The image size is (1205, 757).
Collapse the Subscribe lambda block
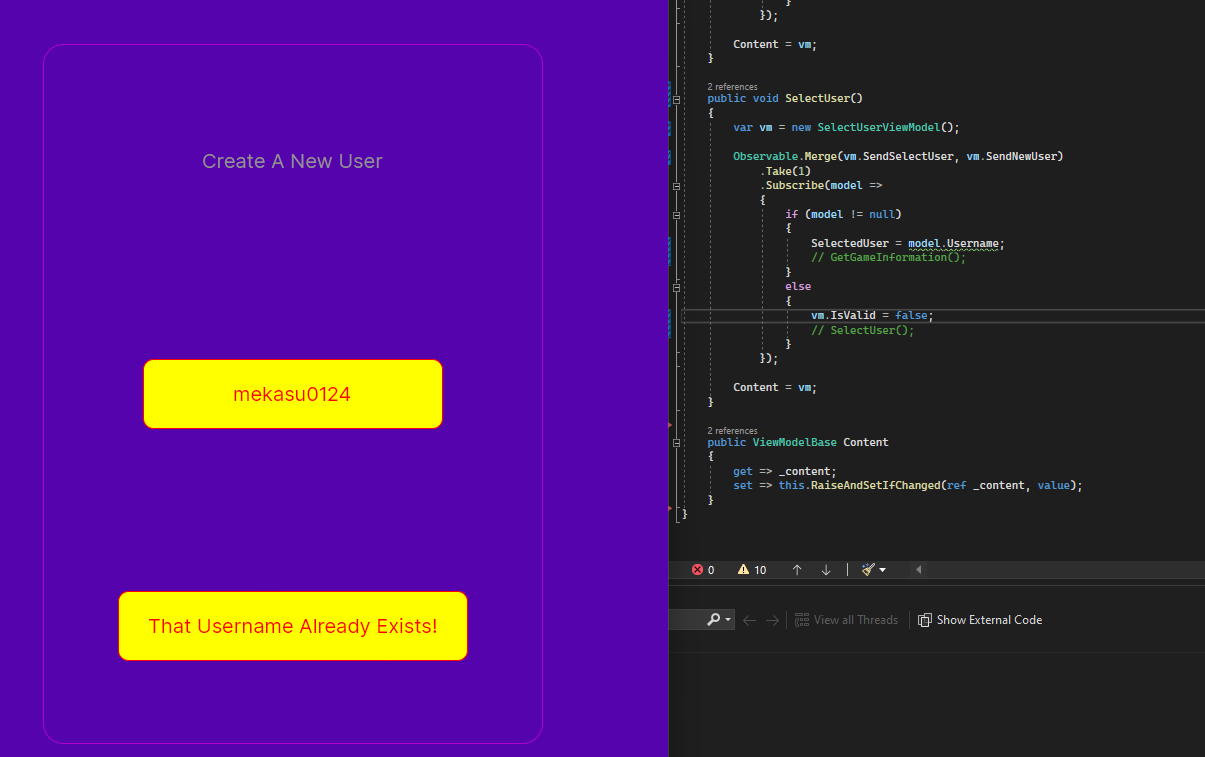point(677,186)
